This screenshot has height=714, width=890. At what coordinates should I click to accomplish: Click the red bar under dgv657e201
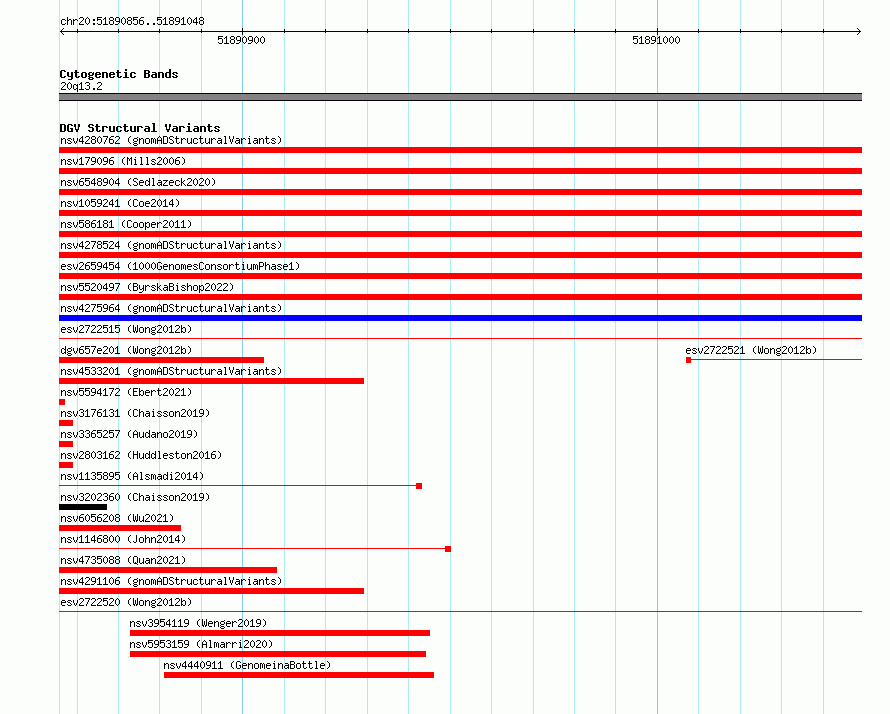pyautogui.click(x=162, y=360)
